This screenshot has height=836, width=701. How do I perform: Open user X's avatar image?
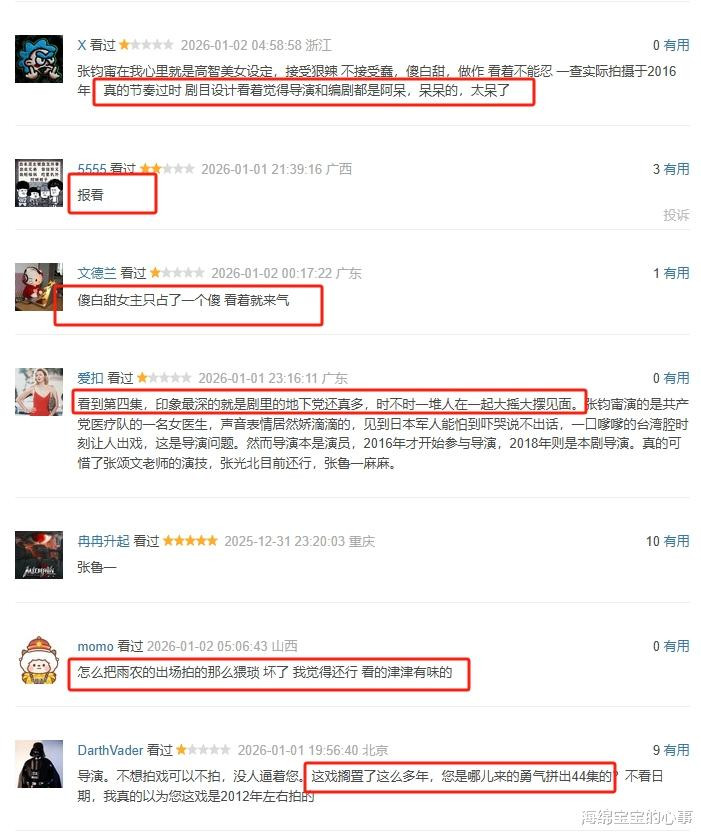tap(39, 59)
